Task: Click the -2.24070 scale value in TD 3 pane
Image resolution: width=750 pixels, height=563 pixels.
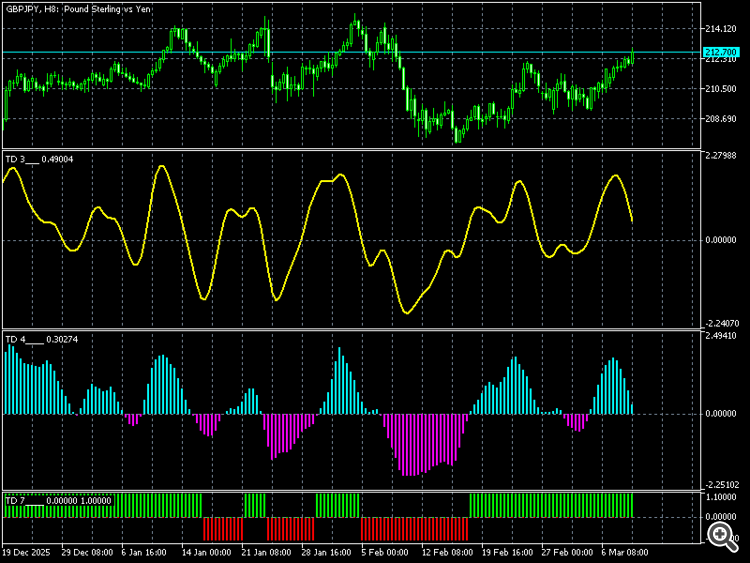Action: pos(721,323)
